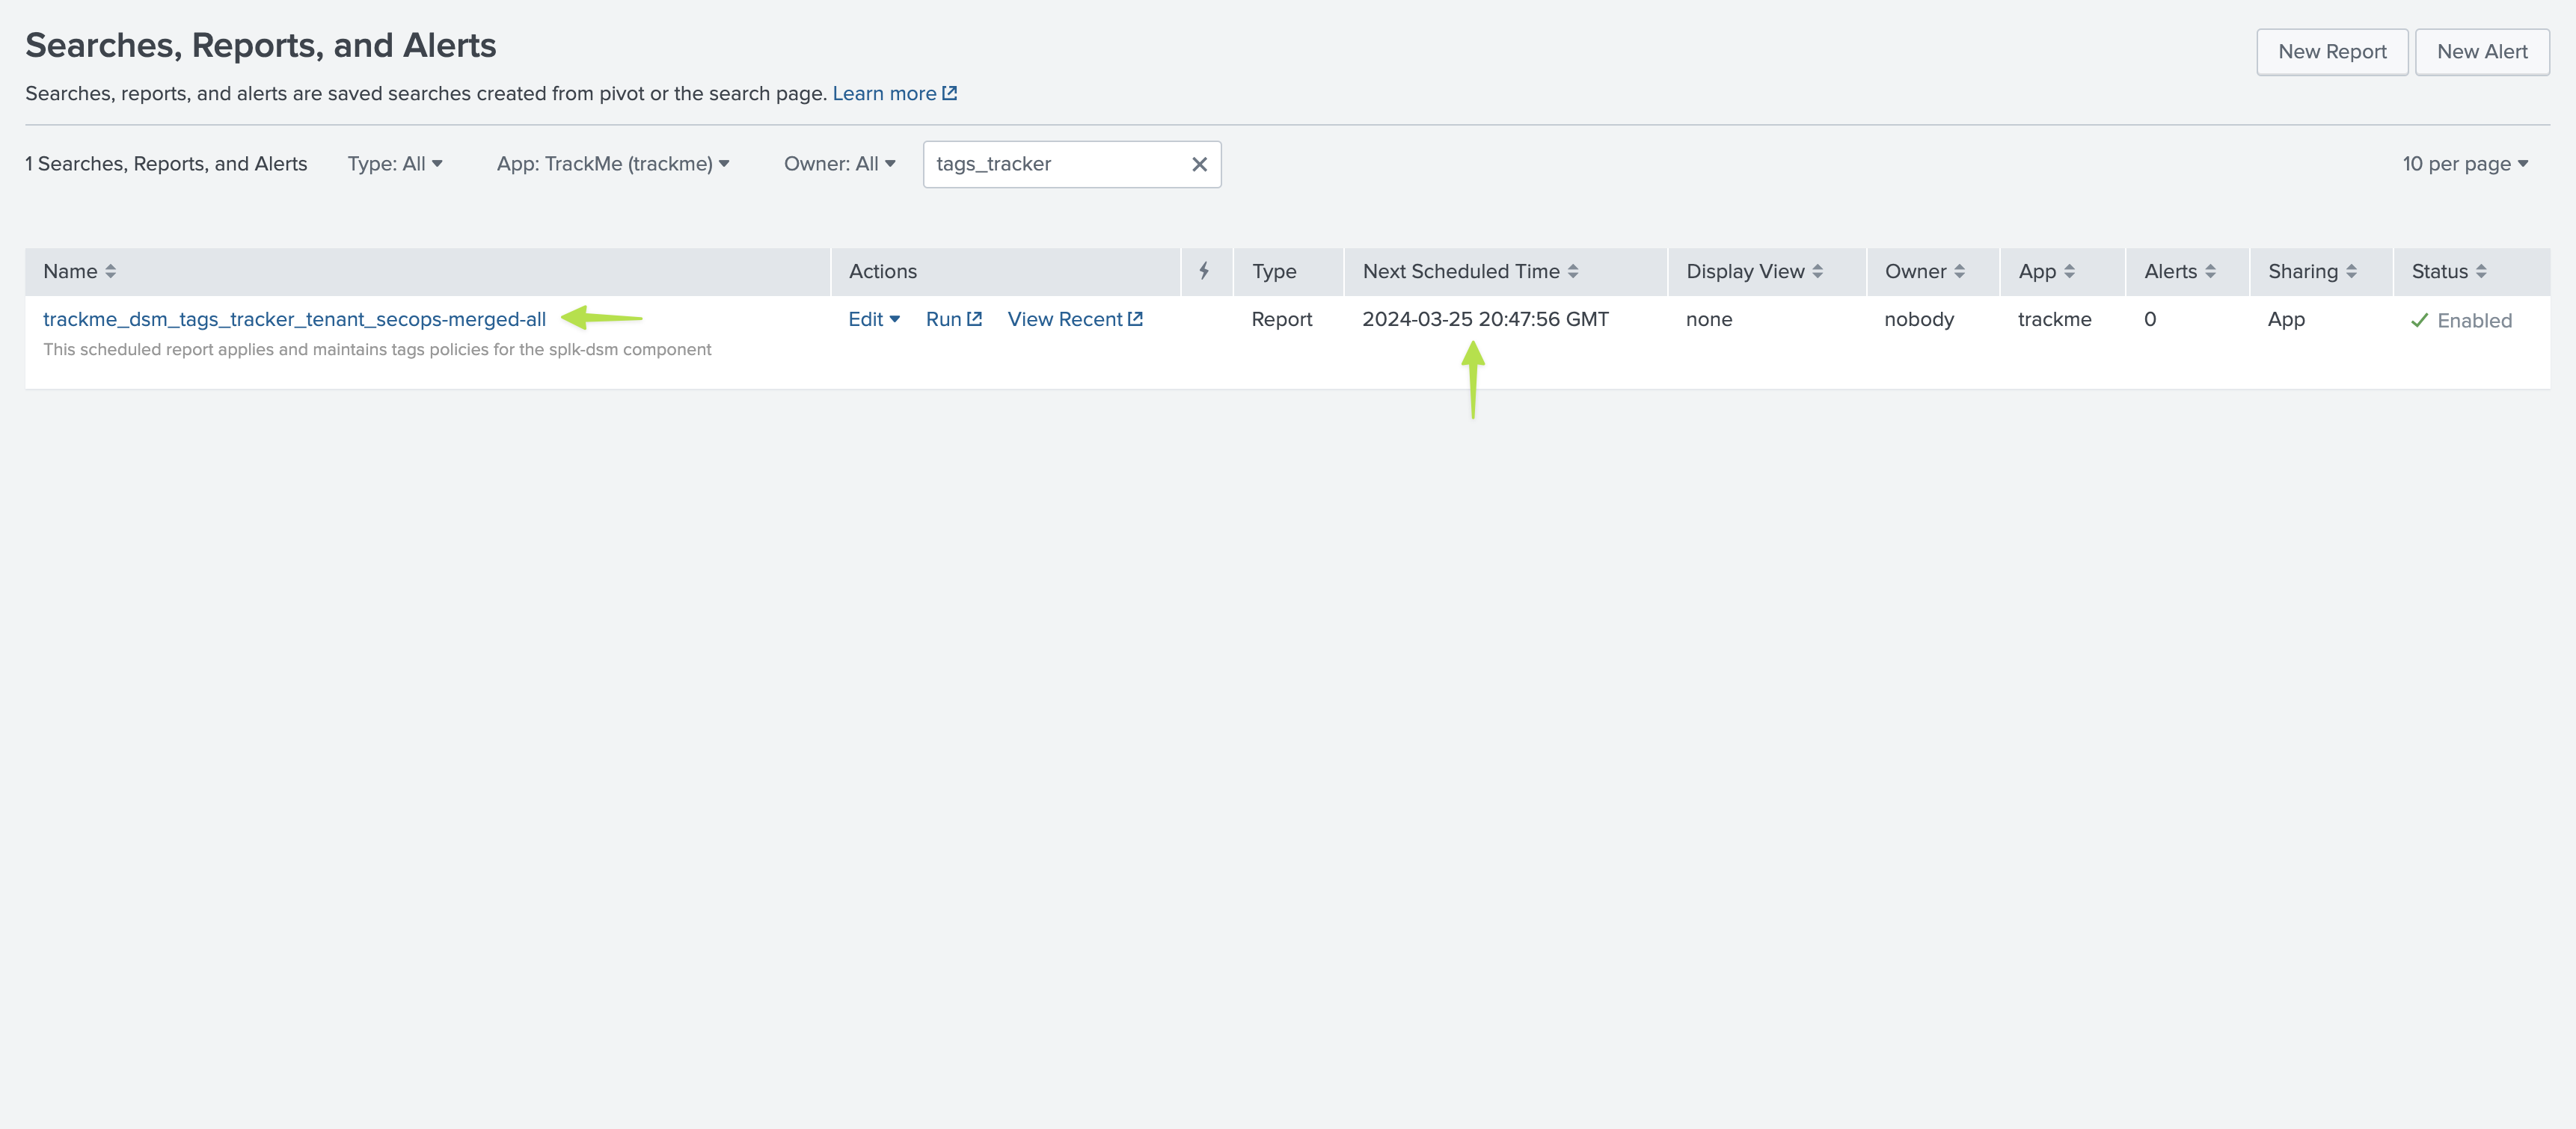Open trackme_dsm_tags_tracker_tenant_secops-merged-all report
The width and height of the screenshot is (2576, 1129).
[294, 319]
